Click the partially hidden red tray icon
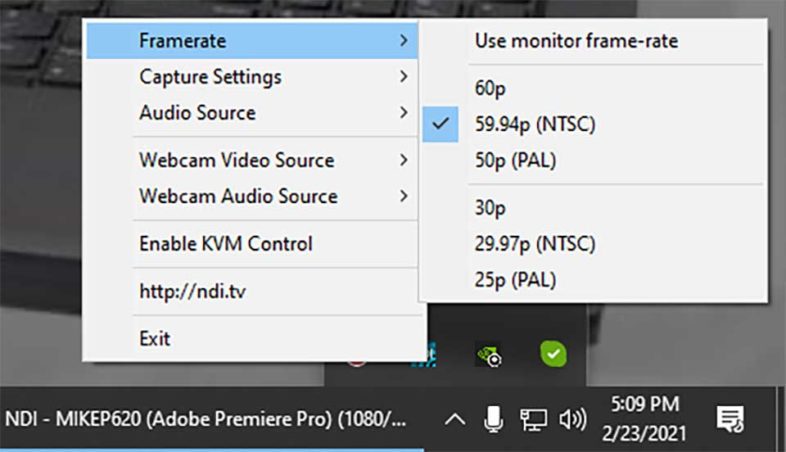This screenshot has height=452, width=786. (357, 357)
